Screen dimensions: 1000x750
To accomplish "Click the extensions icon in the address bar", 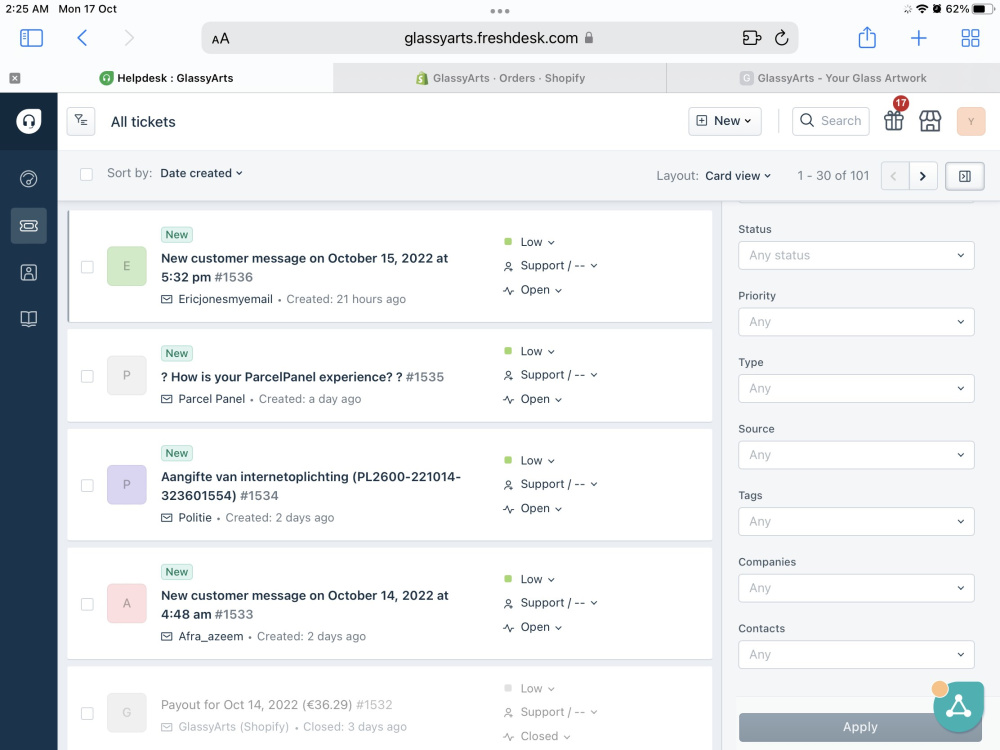I will 752,38.
